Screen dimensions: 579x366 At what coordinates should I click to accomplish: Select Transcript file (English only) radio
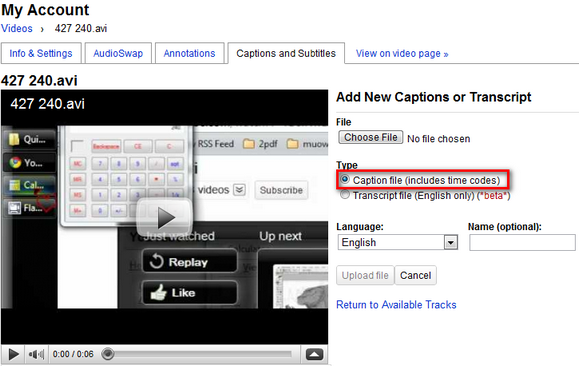tap(345, 194)
